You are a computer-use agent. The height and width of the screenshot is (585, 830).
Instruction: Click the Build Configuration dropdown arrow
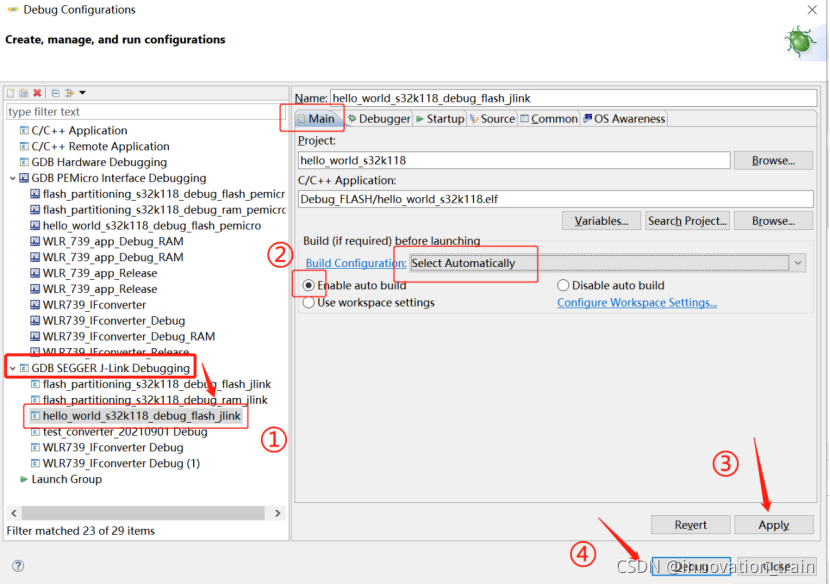point(798,263)
